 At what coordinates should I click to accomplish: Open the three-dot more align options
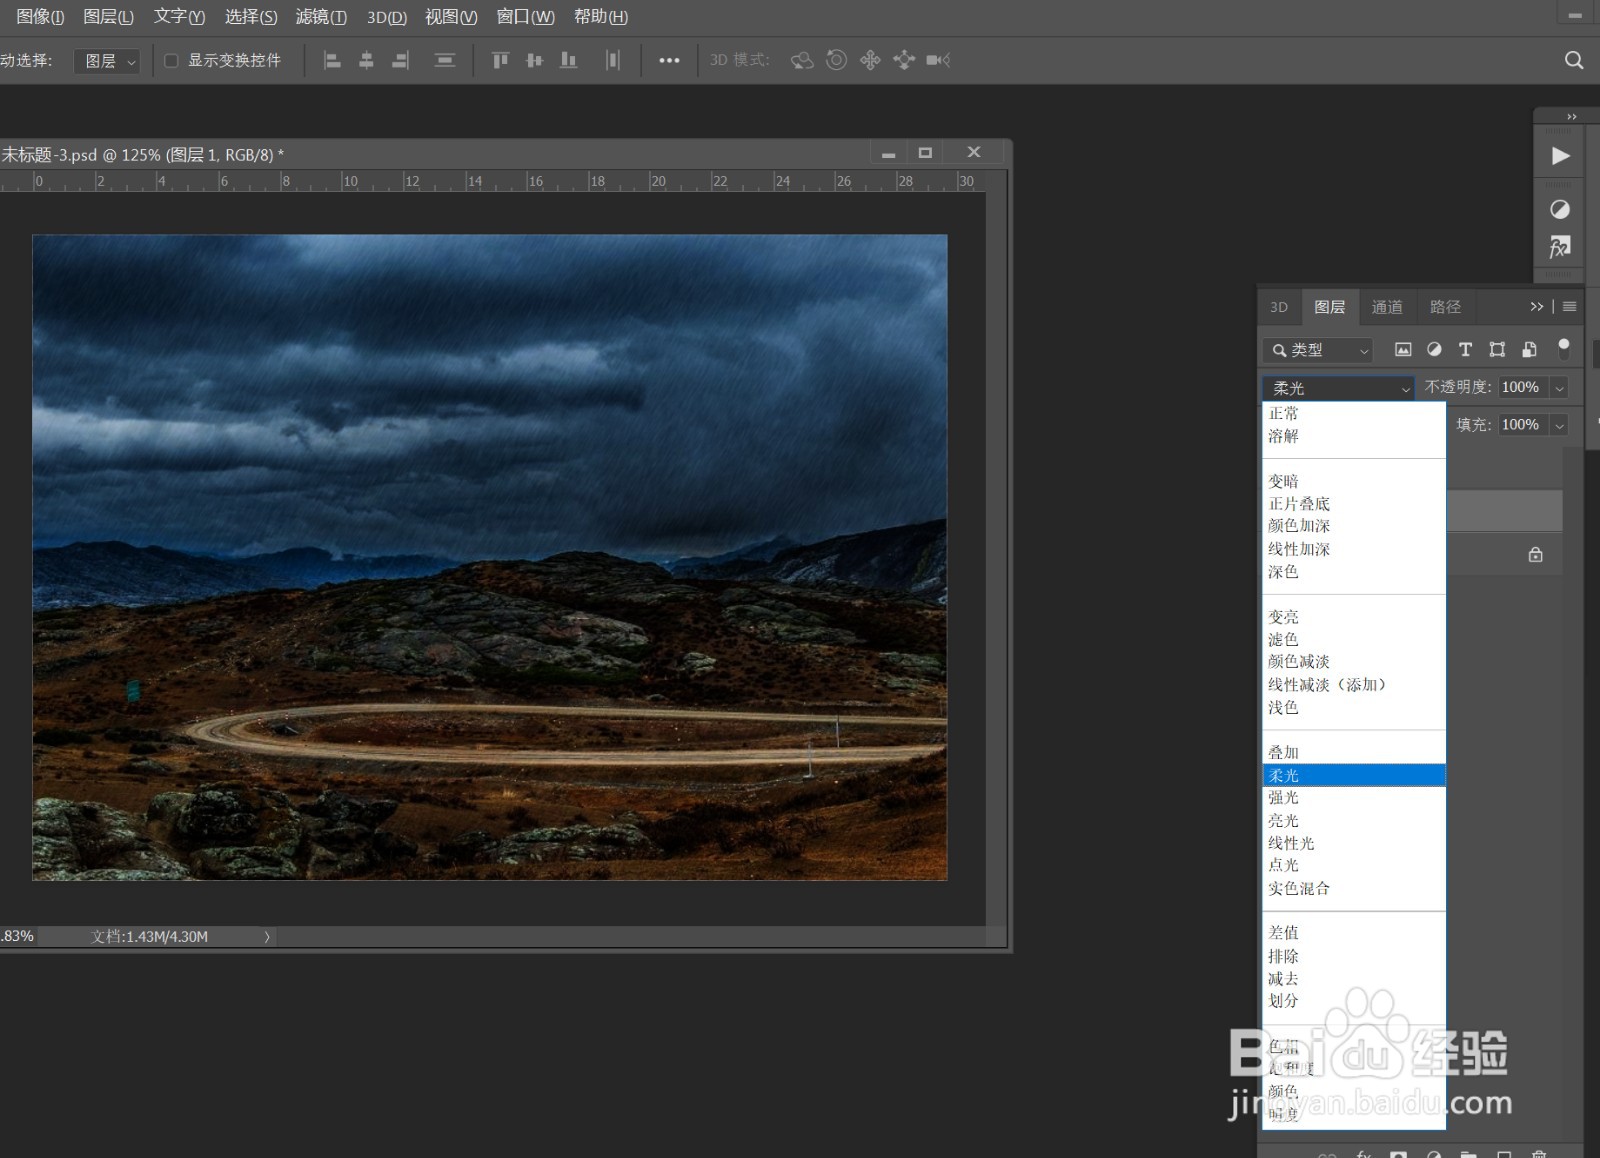[x=669, y=61]
